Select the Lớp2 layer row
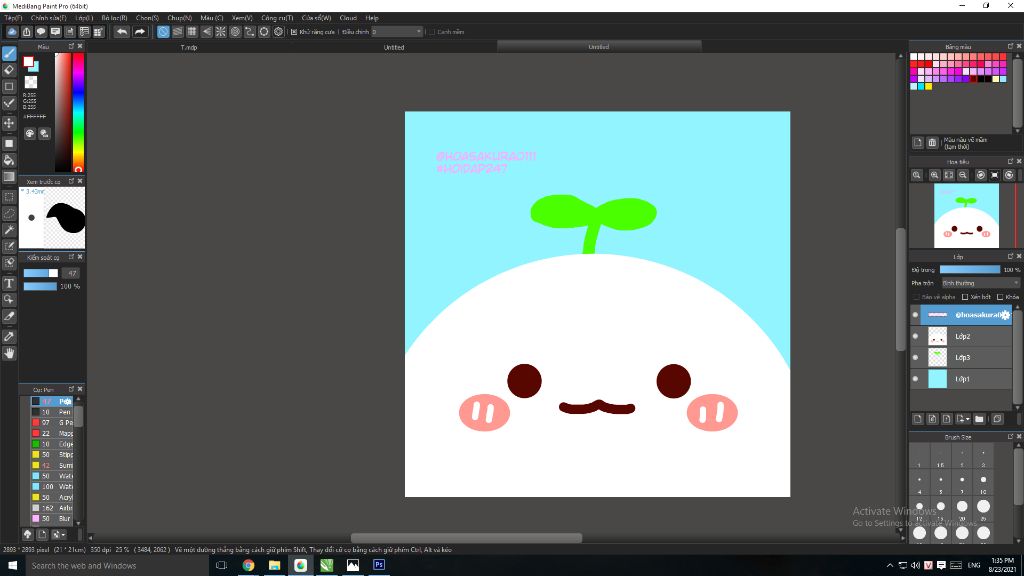Screen dimensions: 1024x576 [x=962, y=336]
